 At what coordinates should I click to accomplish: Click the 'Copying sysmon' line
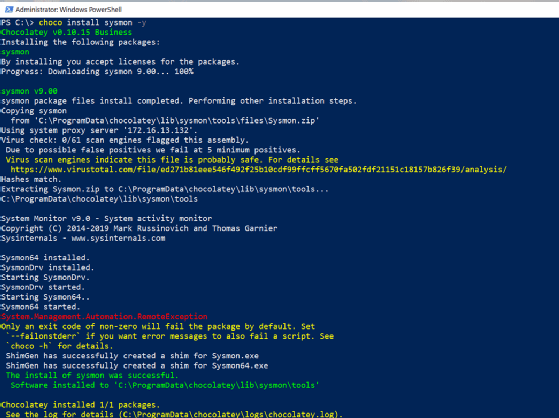34,111
